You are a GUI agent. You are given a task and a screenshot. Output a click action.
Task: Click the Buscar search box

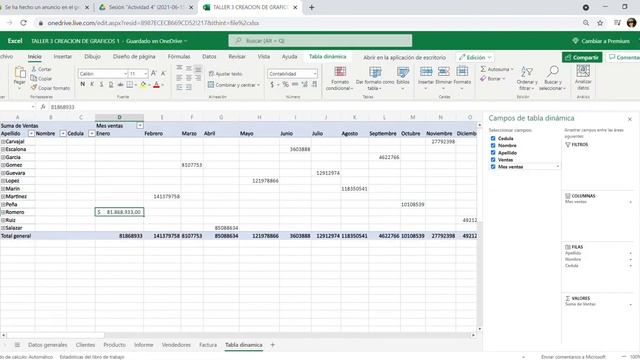pos(320,41)
